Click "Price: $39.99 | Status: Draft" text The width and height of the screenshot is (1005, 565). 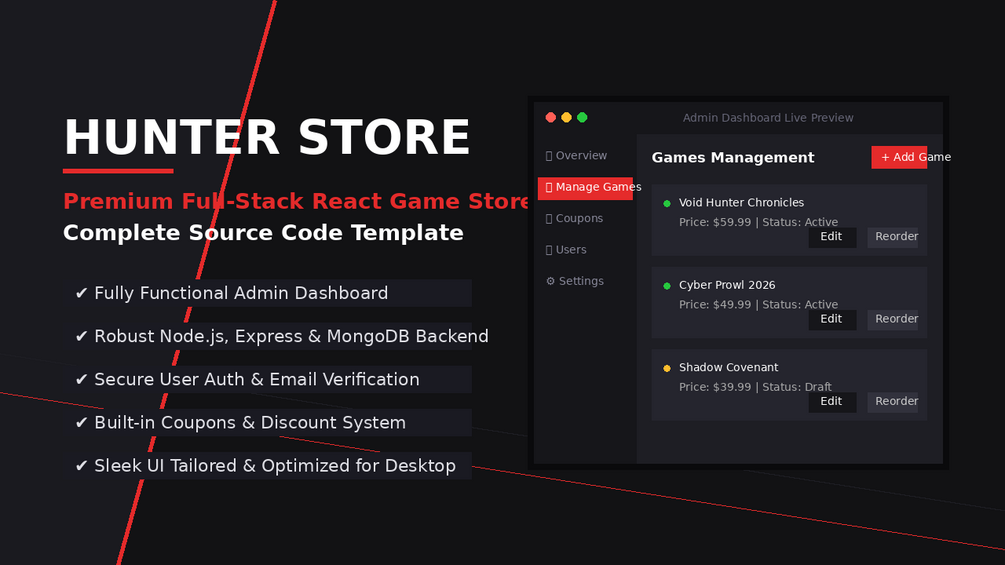tap(755, 388)
